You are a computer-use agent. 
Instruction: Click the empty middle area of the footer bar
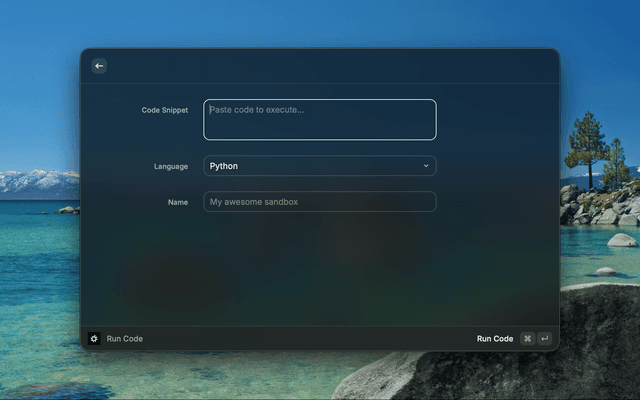pos(310,339)
